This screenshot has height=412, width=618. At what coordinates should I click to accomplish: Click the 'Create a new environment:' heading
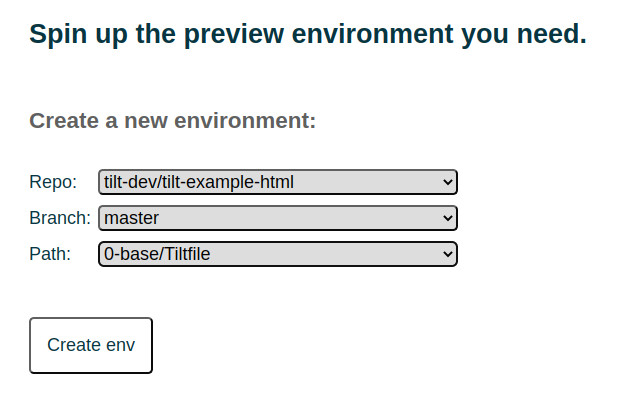click(173, 121)
